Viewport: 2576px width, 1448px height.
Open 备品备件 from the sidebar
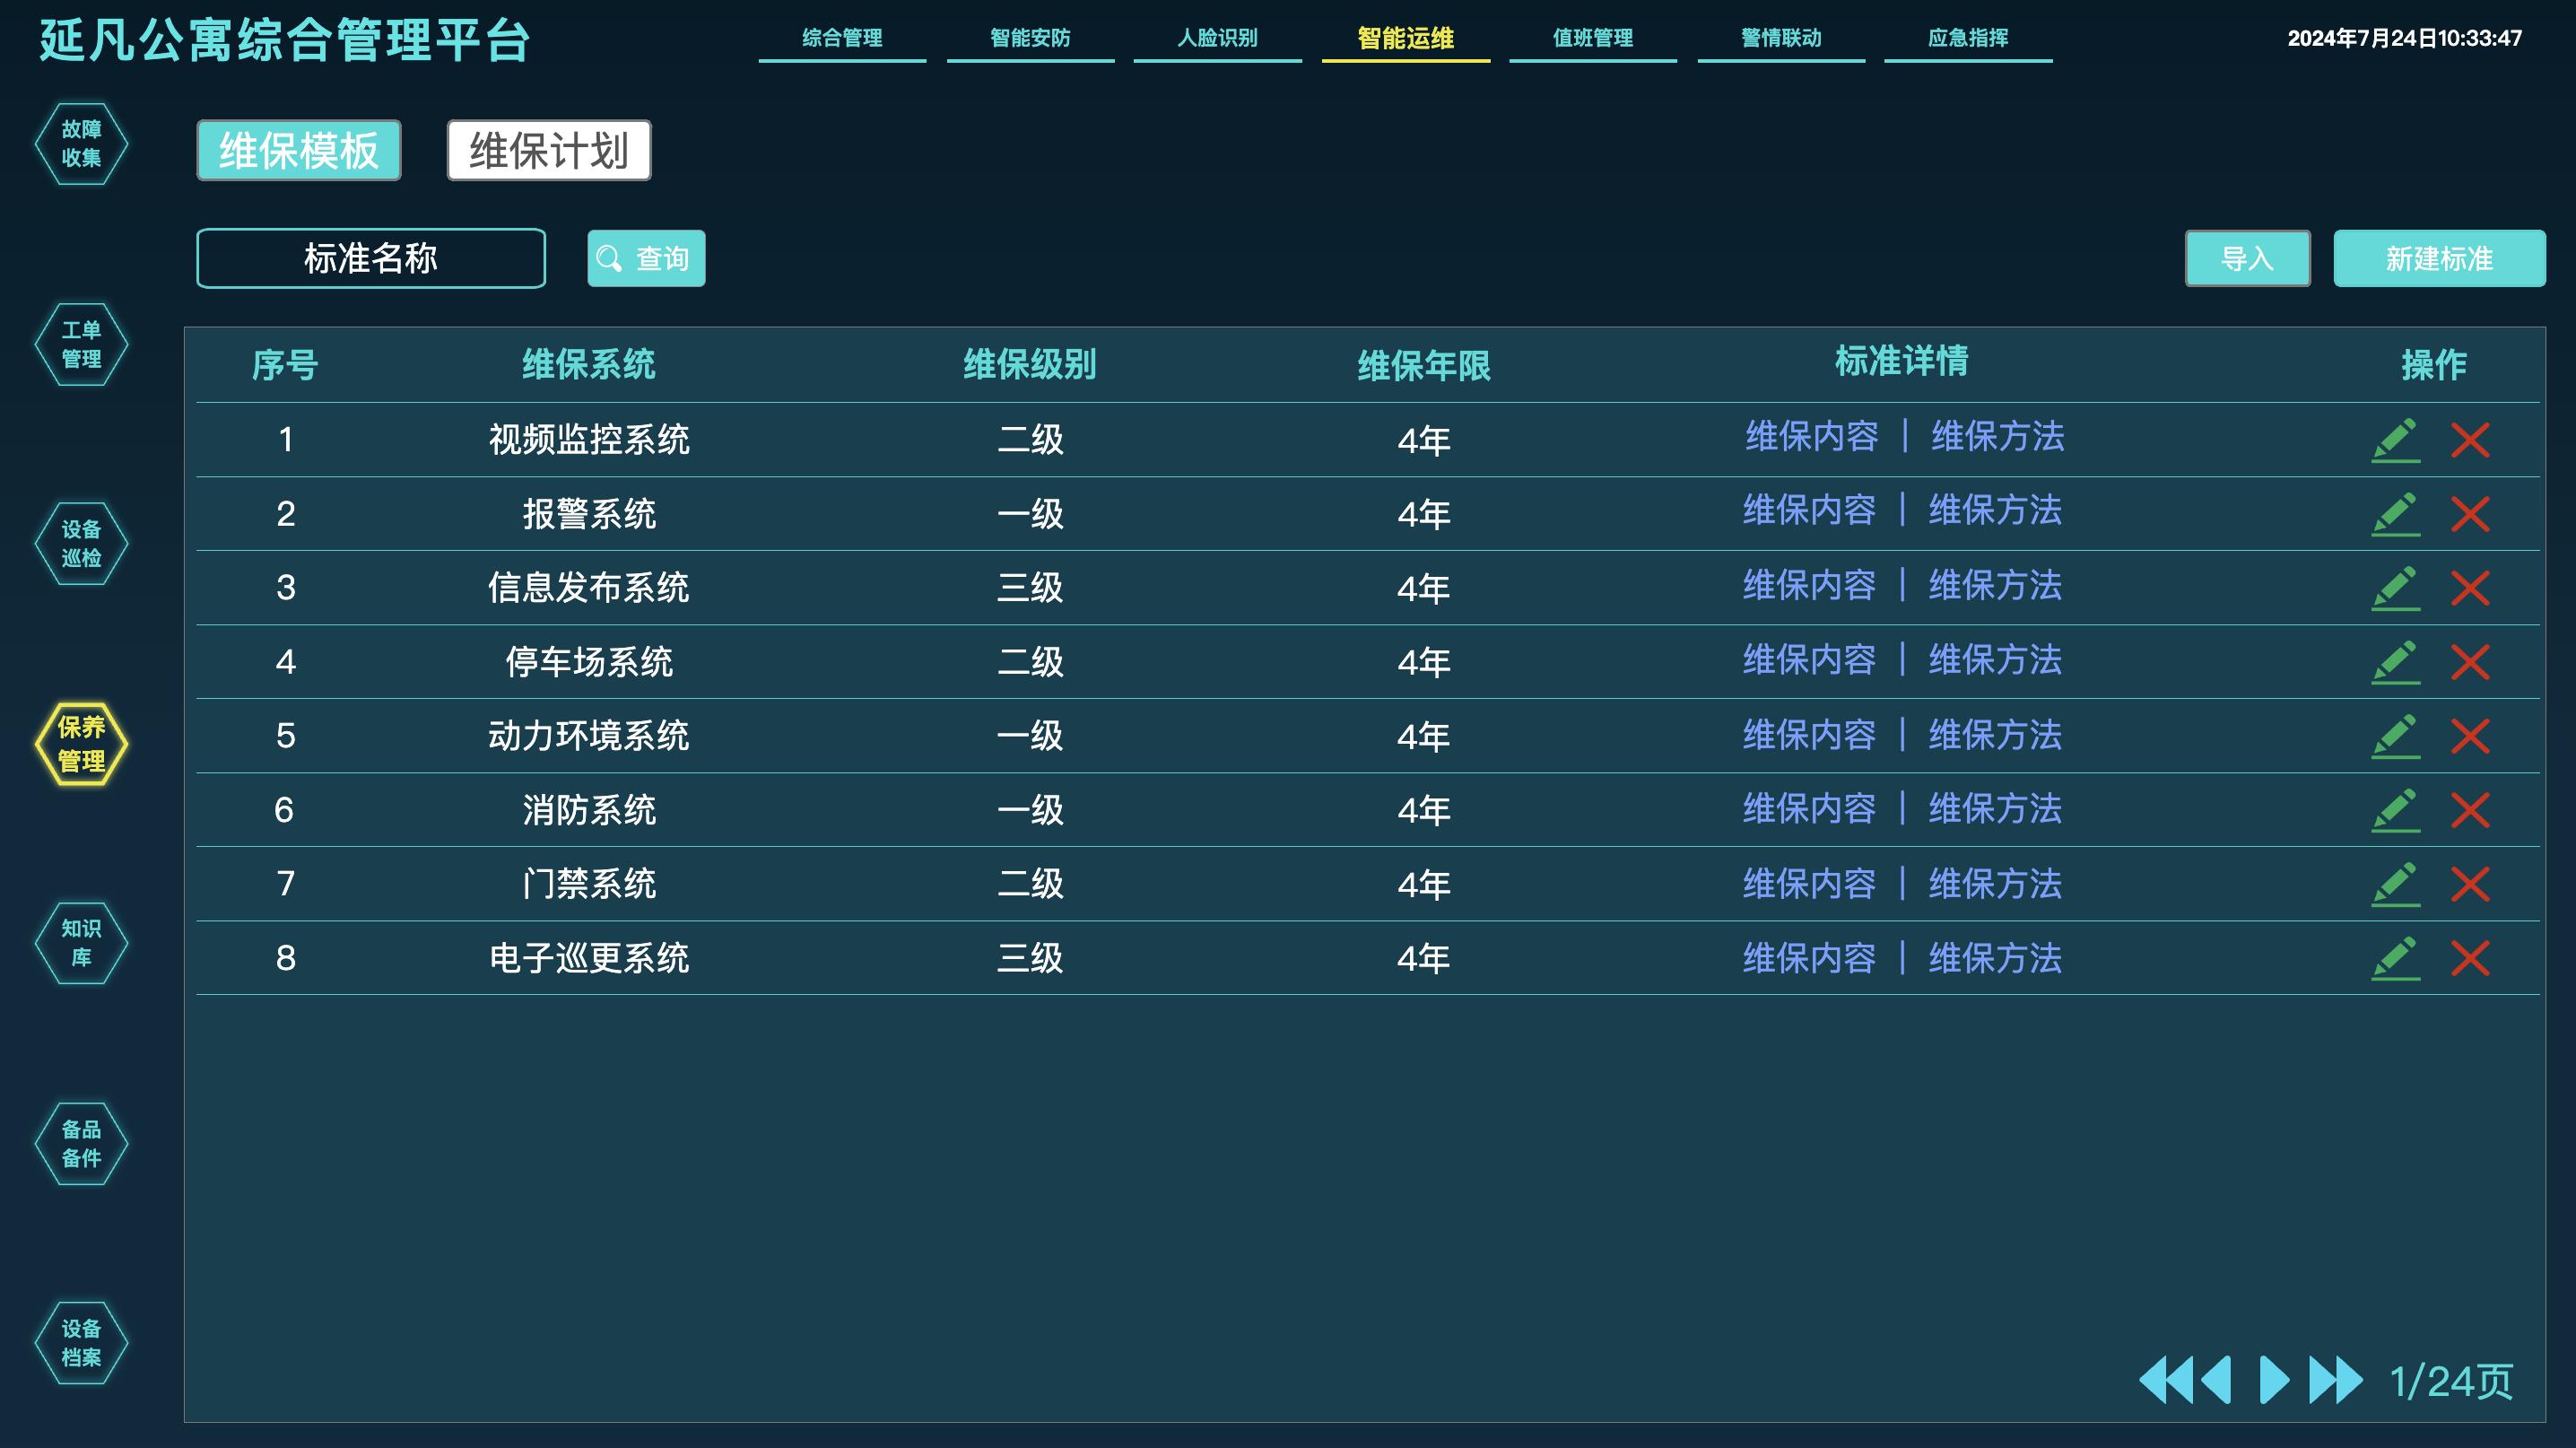pyautogui.click(x=82, y=1143)
